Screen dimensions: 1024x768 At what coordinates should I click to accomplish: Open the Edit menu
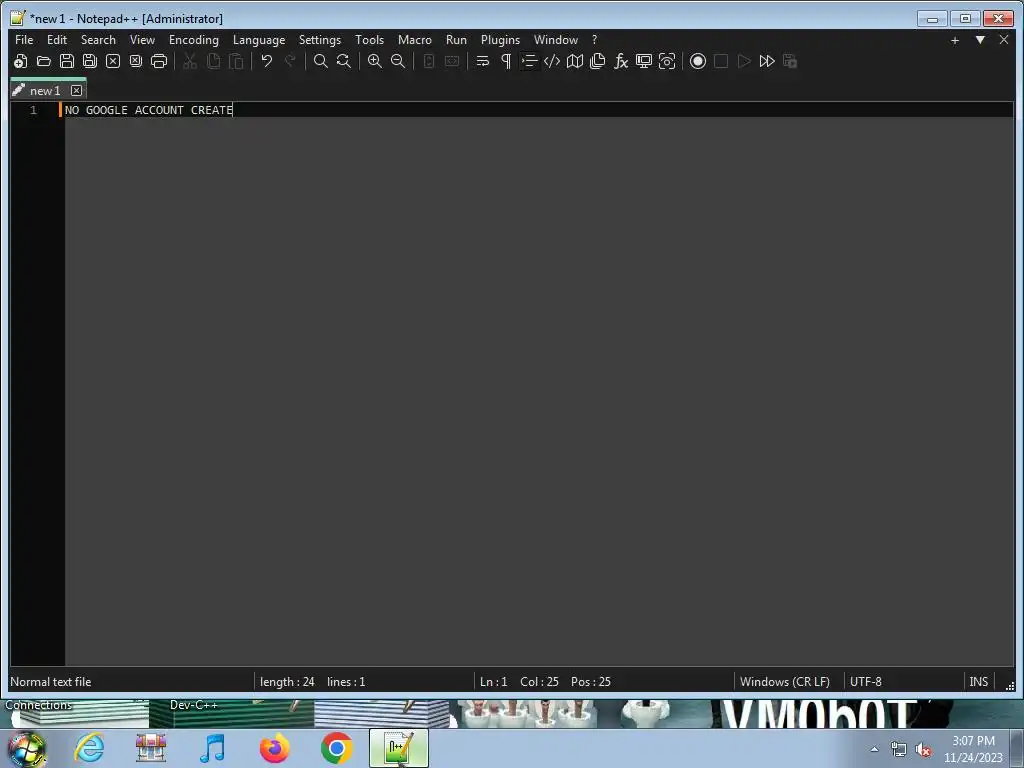(x=57, y=40)
